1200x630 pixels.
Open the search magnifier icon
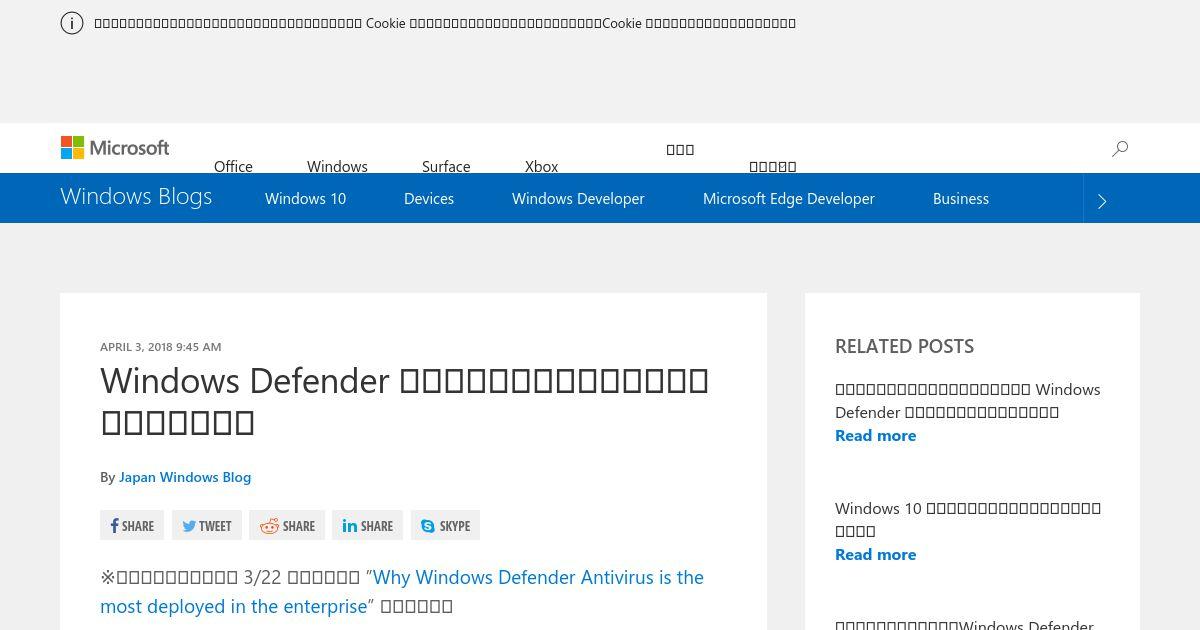(x=1120, y=148)
